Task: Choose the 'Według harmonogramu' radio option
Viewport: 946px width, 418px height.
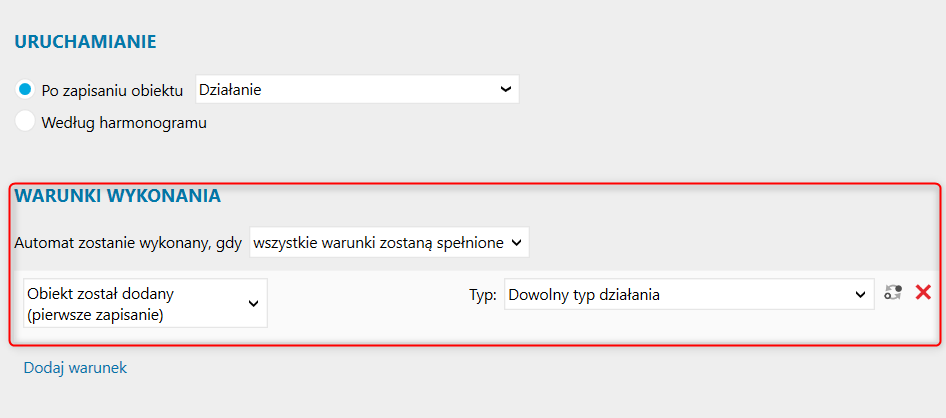Action: click(x=25, y=121)
